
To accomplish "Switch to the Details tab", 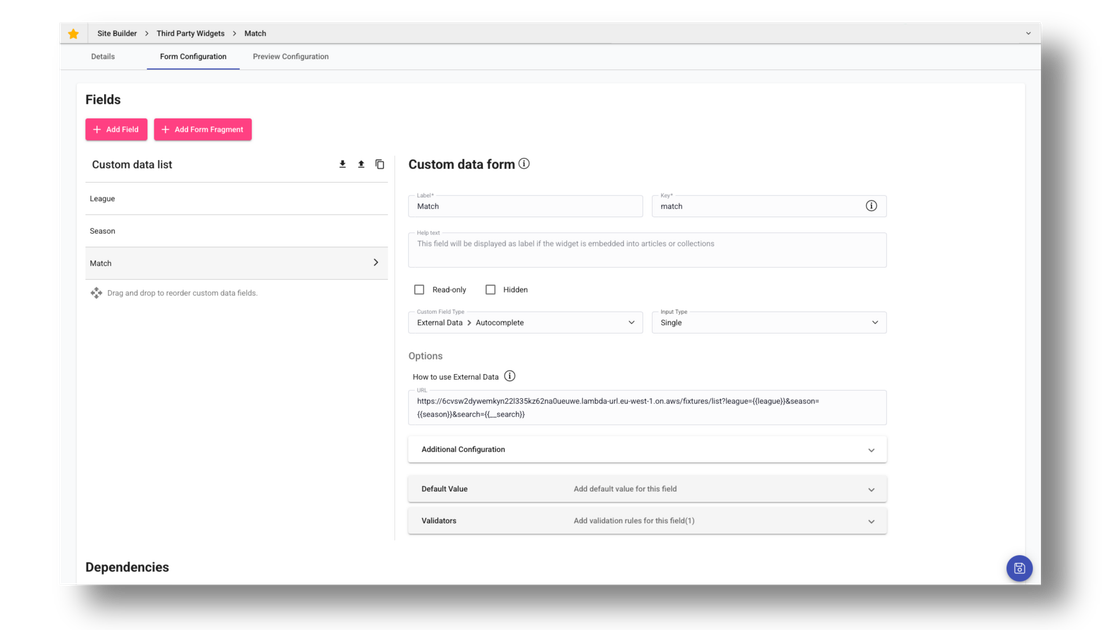I will [x=103, y=56].
